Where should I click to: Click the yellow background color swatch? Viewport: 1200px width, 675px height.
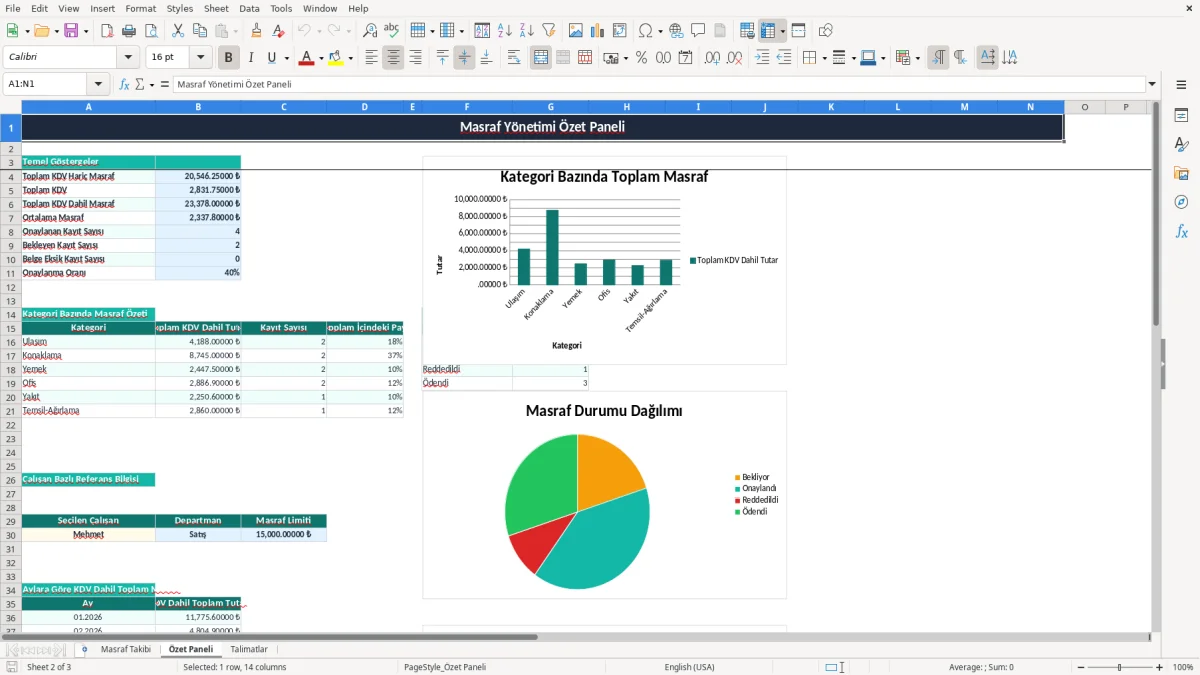tap(336, 58)
